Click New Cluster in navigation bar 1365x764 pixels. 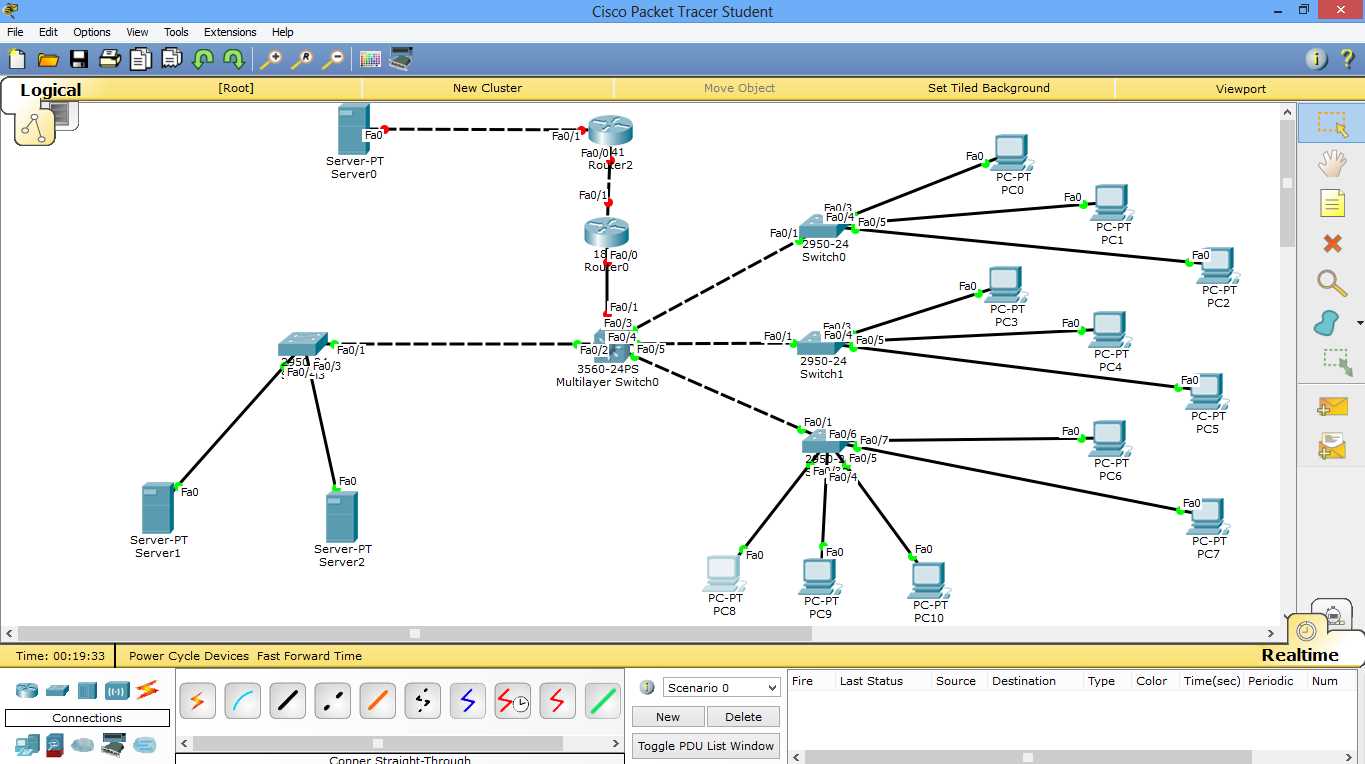pyautogui.click(x=487, y=88)
